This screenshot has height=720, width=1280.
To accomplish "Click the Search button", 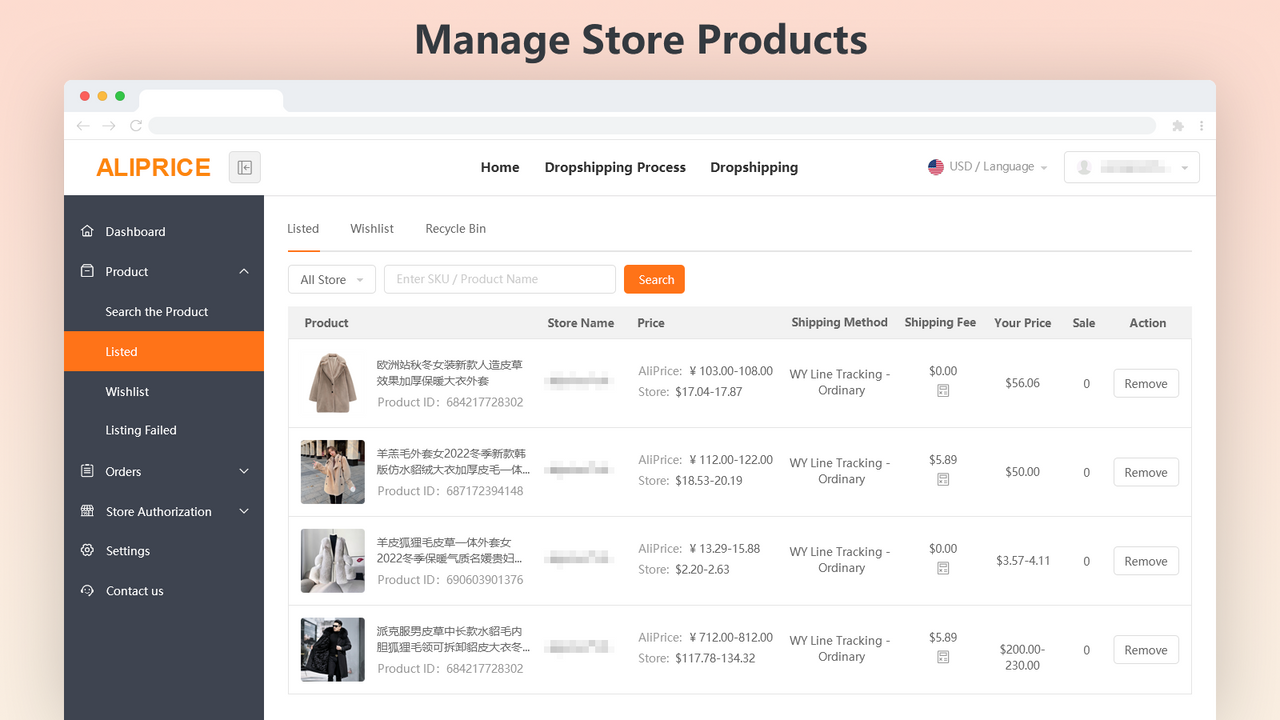I will coord(654,279).
